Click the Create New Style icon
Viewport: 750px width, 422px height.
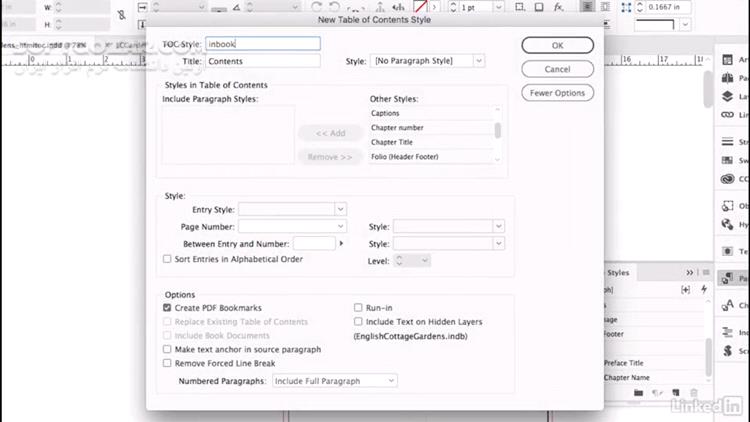coord(675,393)
